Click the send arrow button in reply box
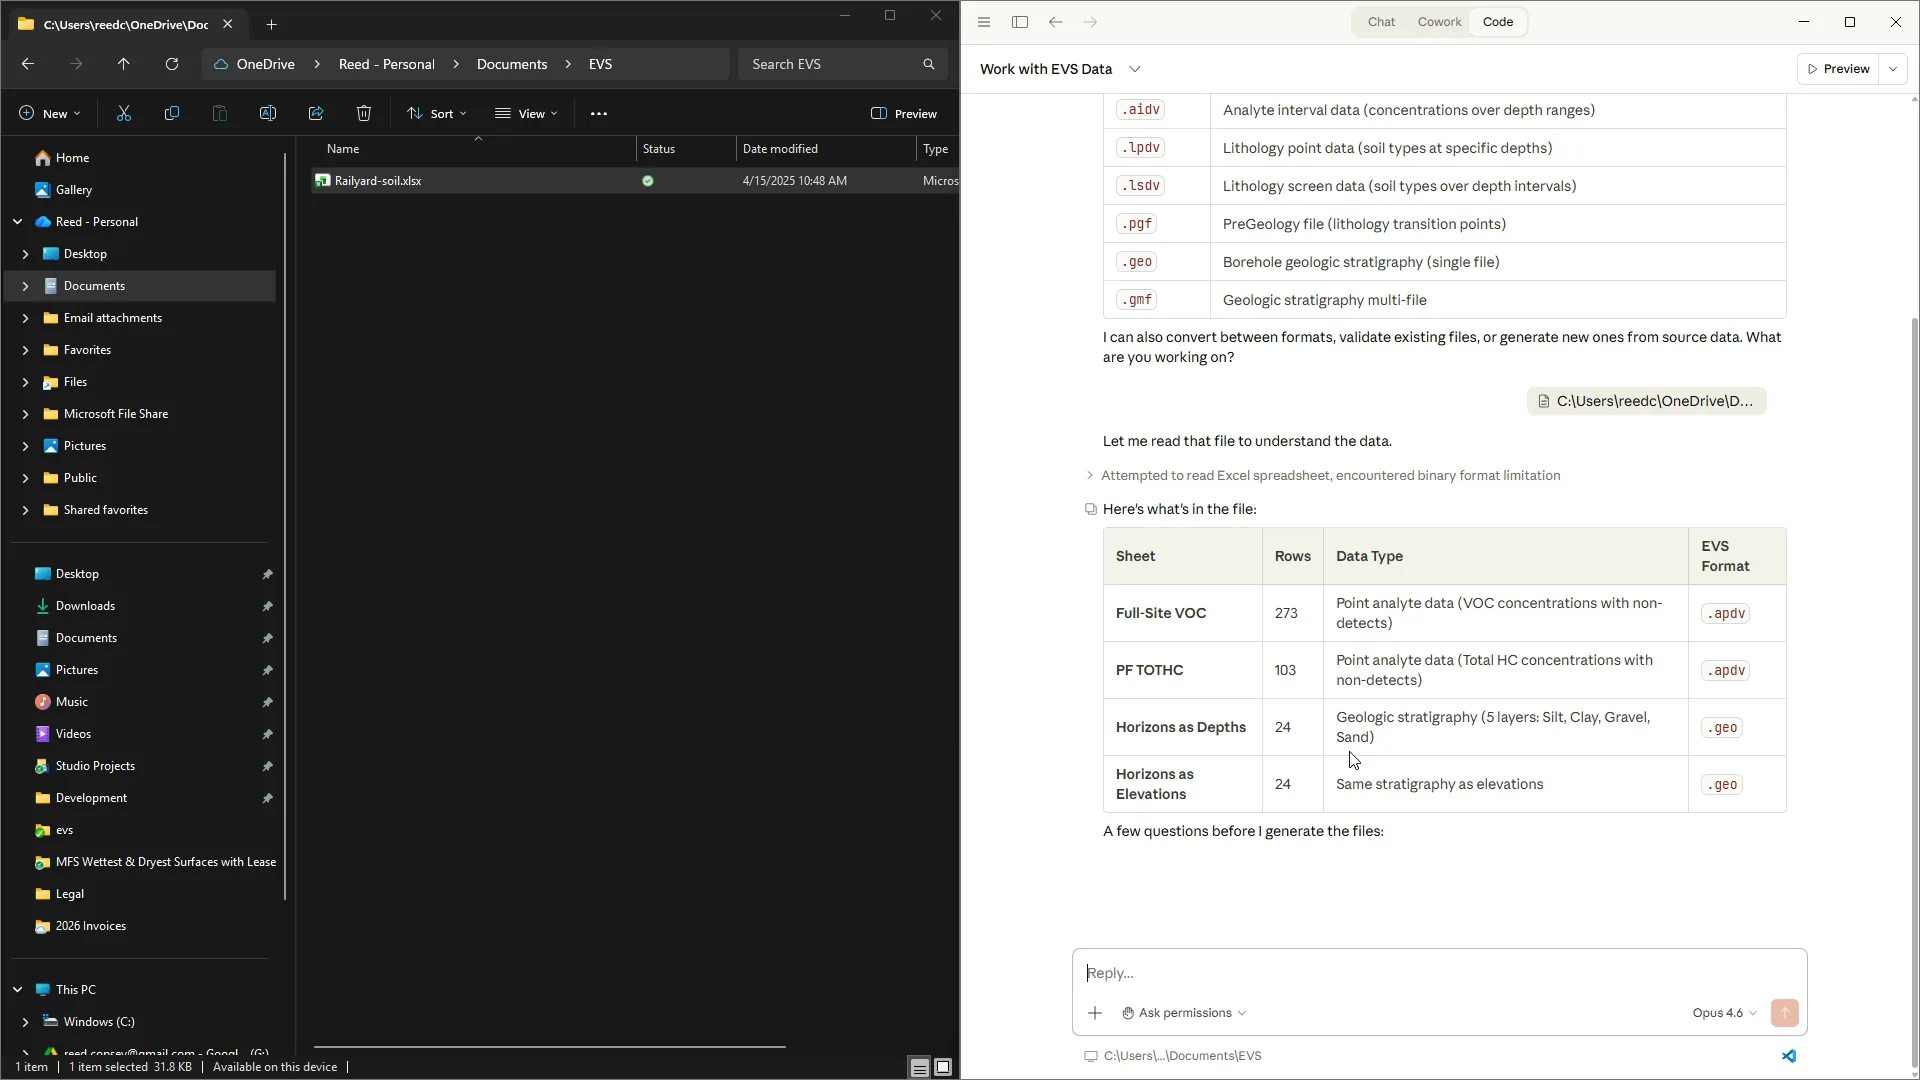This screenshot has height=1080, width=1920. (x=1784, y=1013)
